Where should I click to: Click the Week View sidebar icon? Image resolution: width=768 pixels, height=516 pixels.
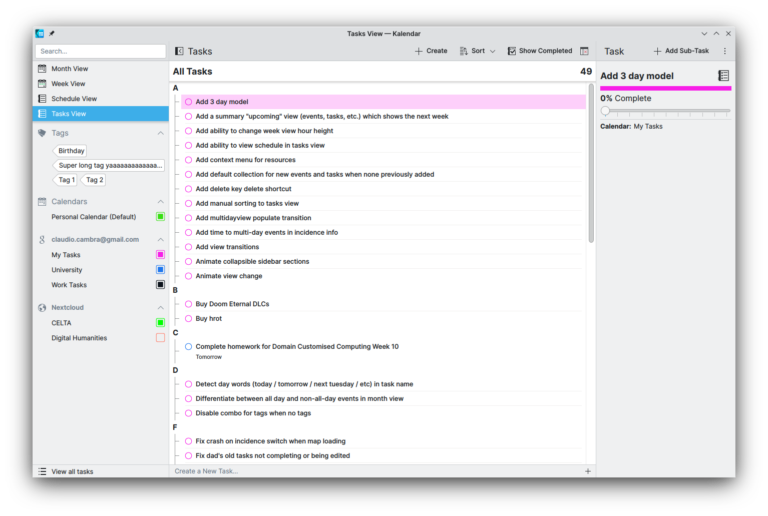[42, 84]
